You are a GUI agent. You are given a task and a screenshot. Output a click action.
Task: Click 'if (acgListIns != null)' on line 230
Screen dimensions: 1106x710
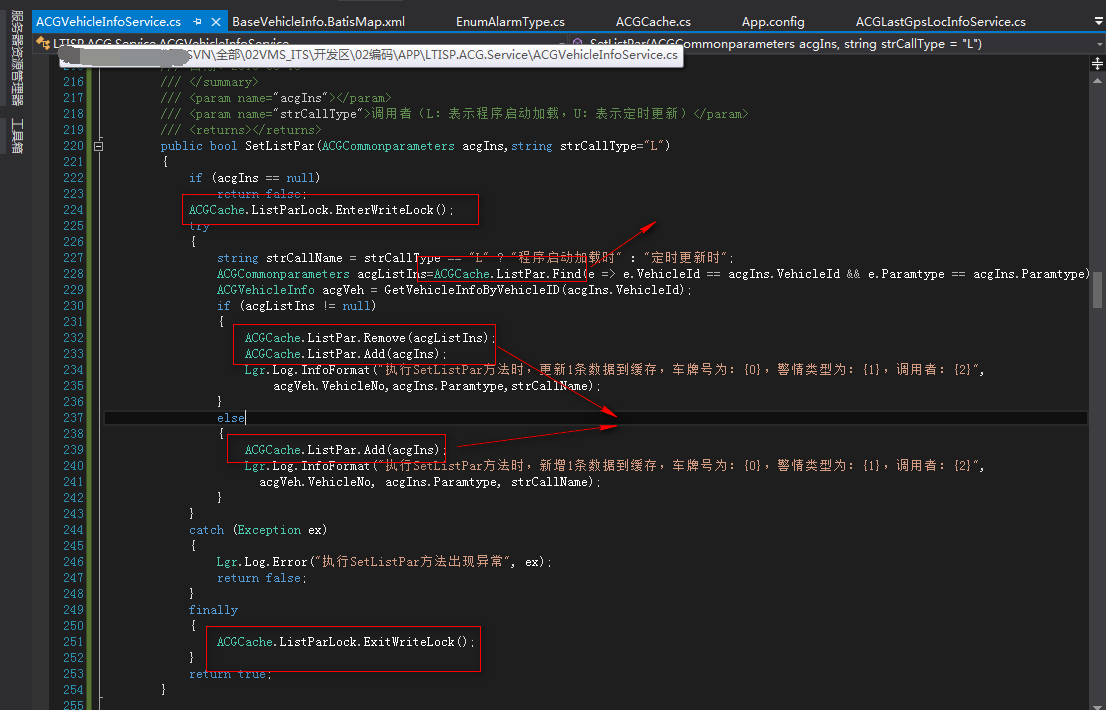coord(296,306)
